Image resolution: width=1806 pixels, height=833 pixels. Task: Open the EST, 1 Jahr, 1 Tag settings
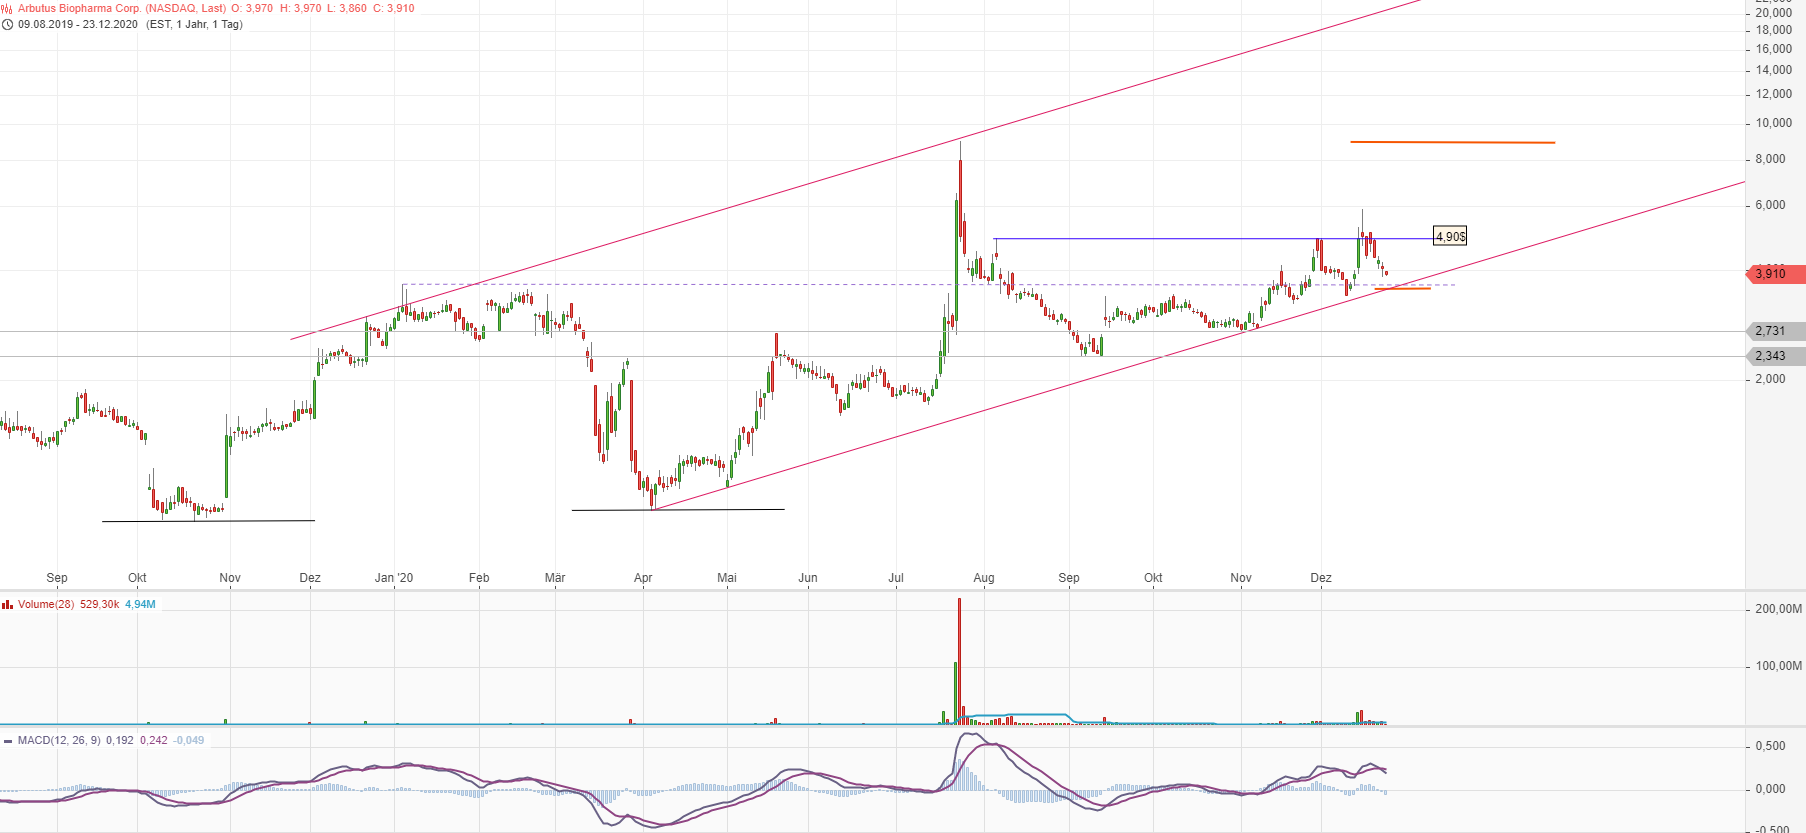tap(194, 24)
